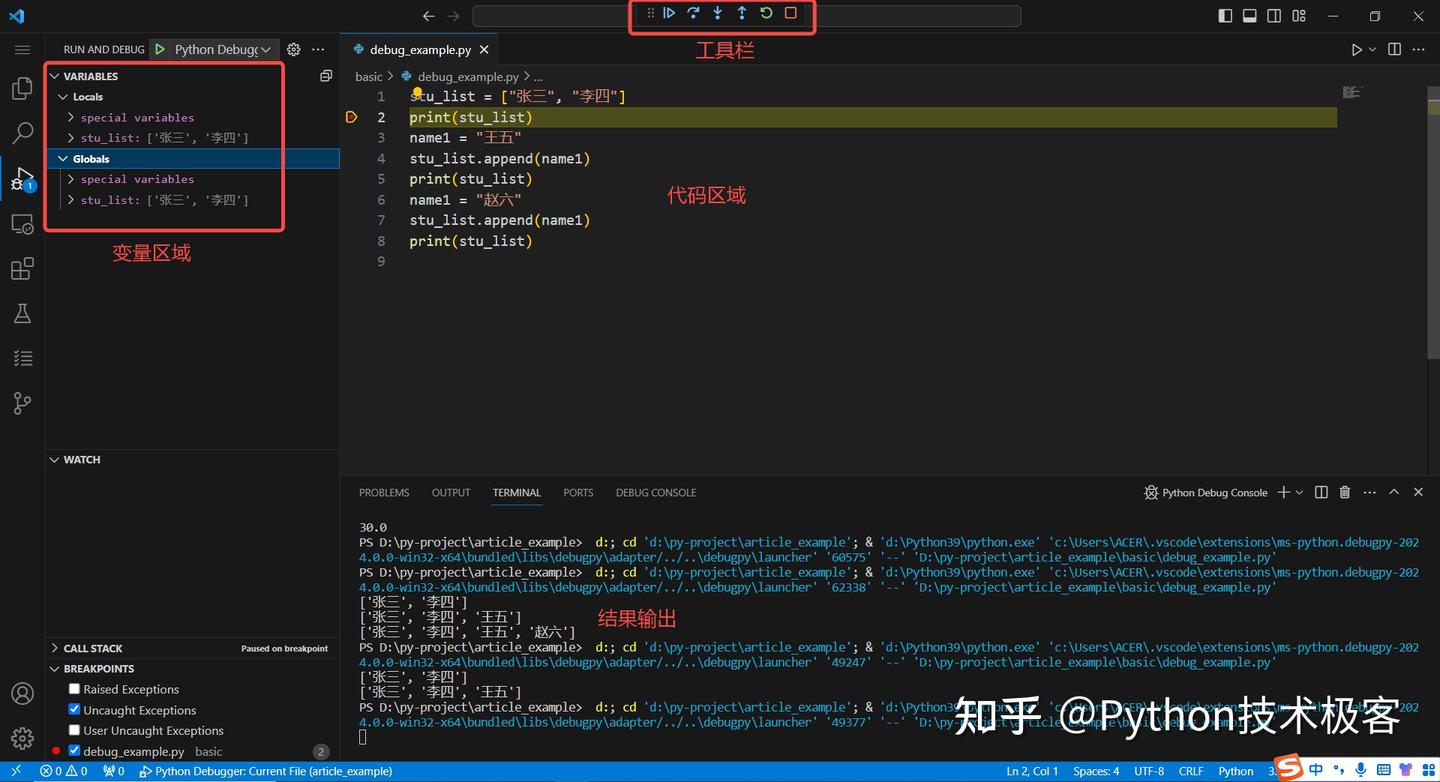Screen dimensions: 1440x782
Task: Step Out of the current frame
Action: coord(741,14)
